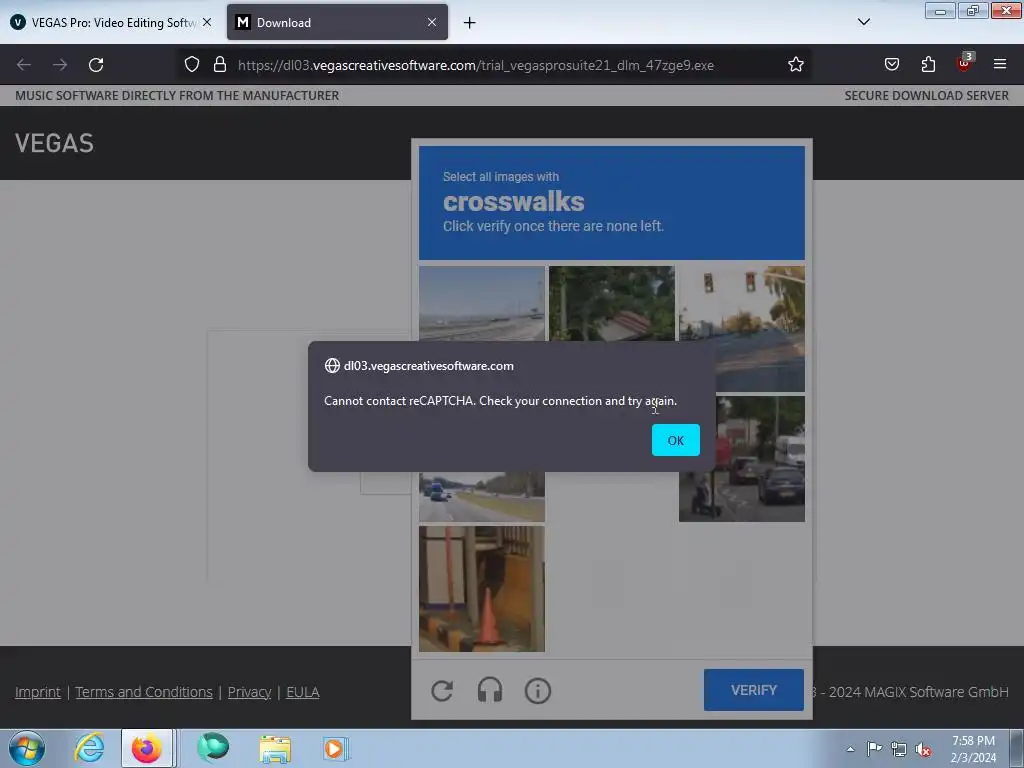Click the muted volume tray icon
The width and height of the screenshot is (1024, 768).
923,749
